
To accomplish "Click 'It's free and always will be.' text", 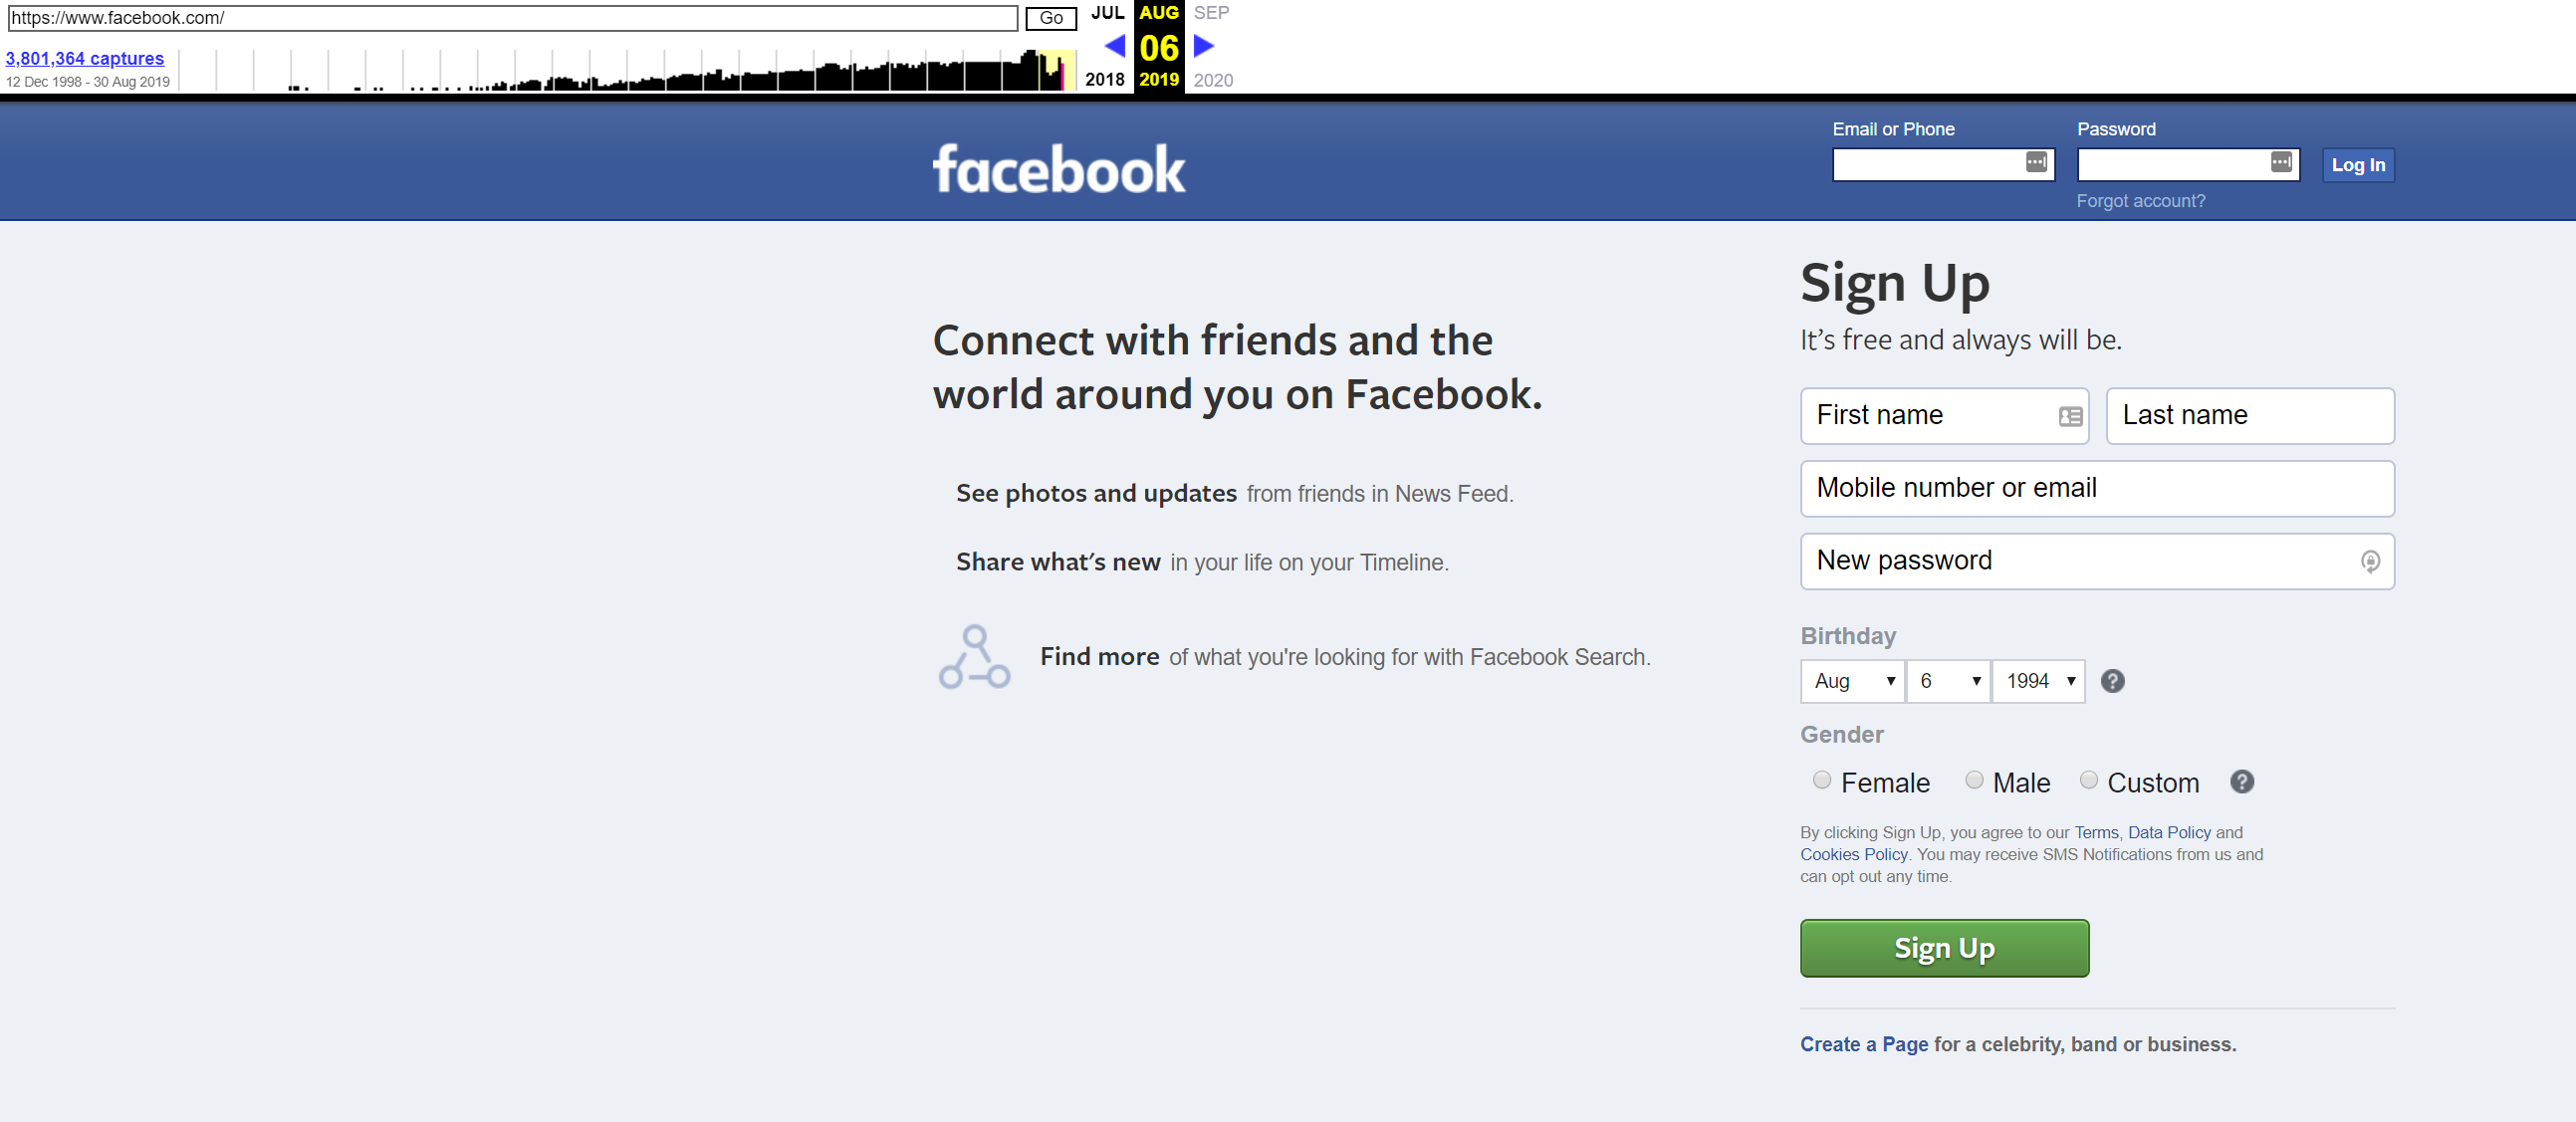I will point(1960,340).
